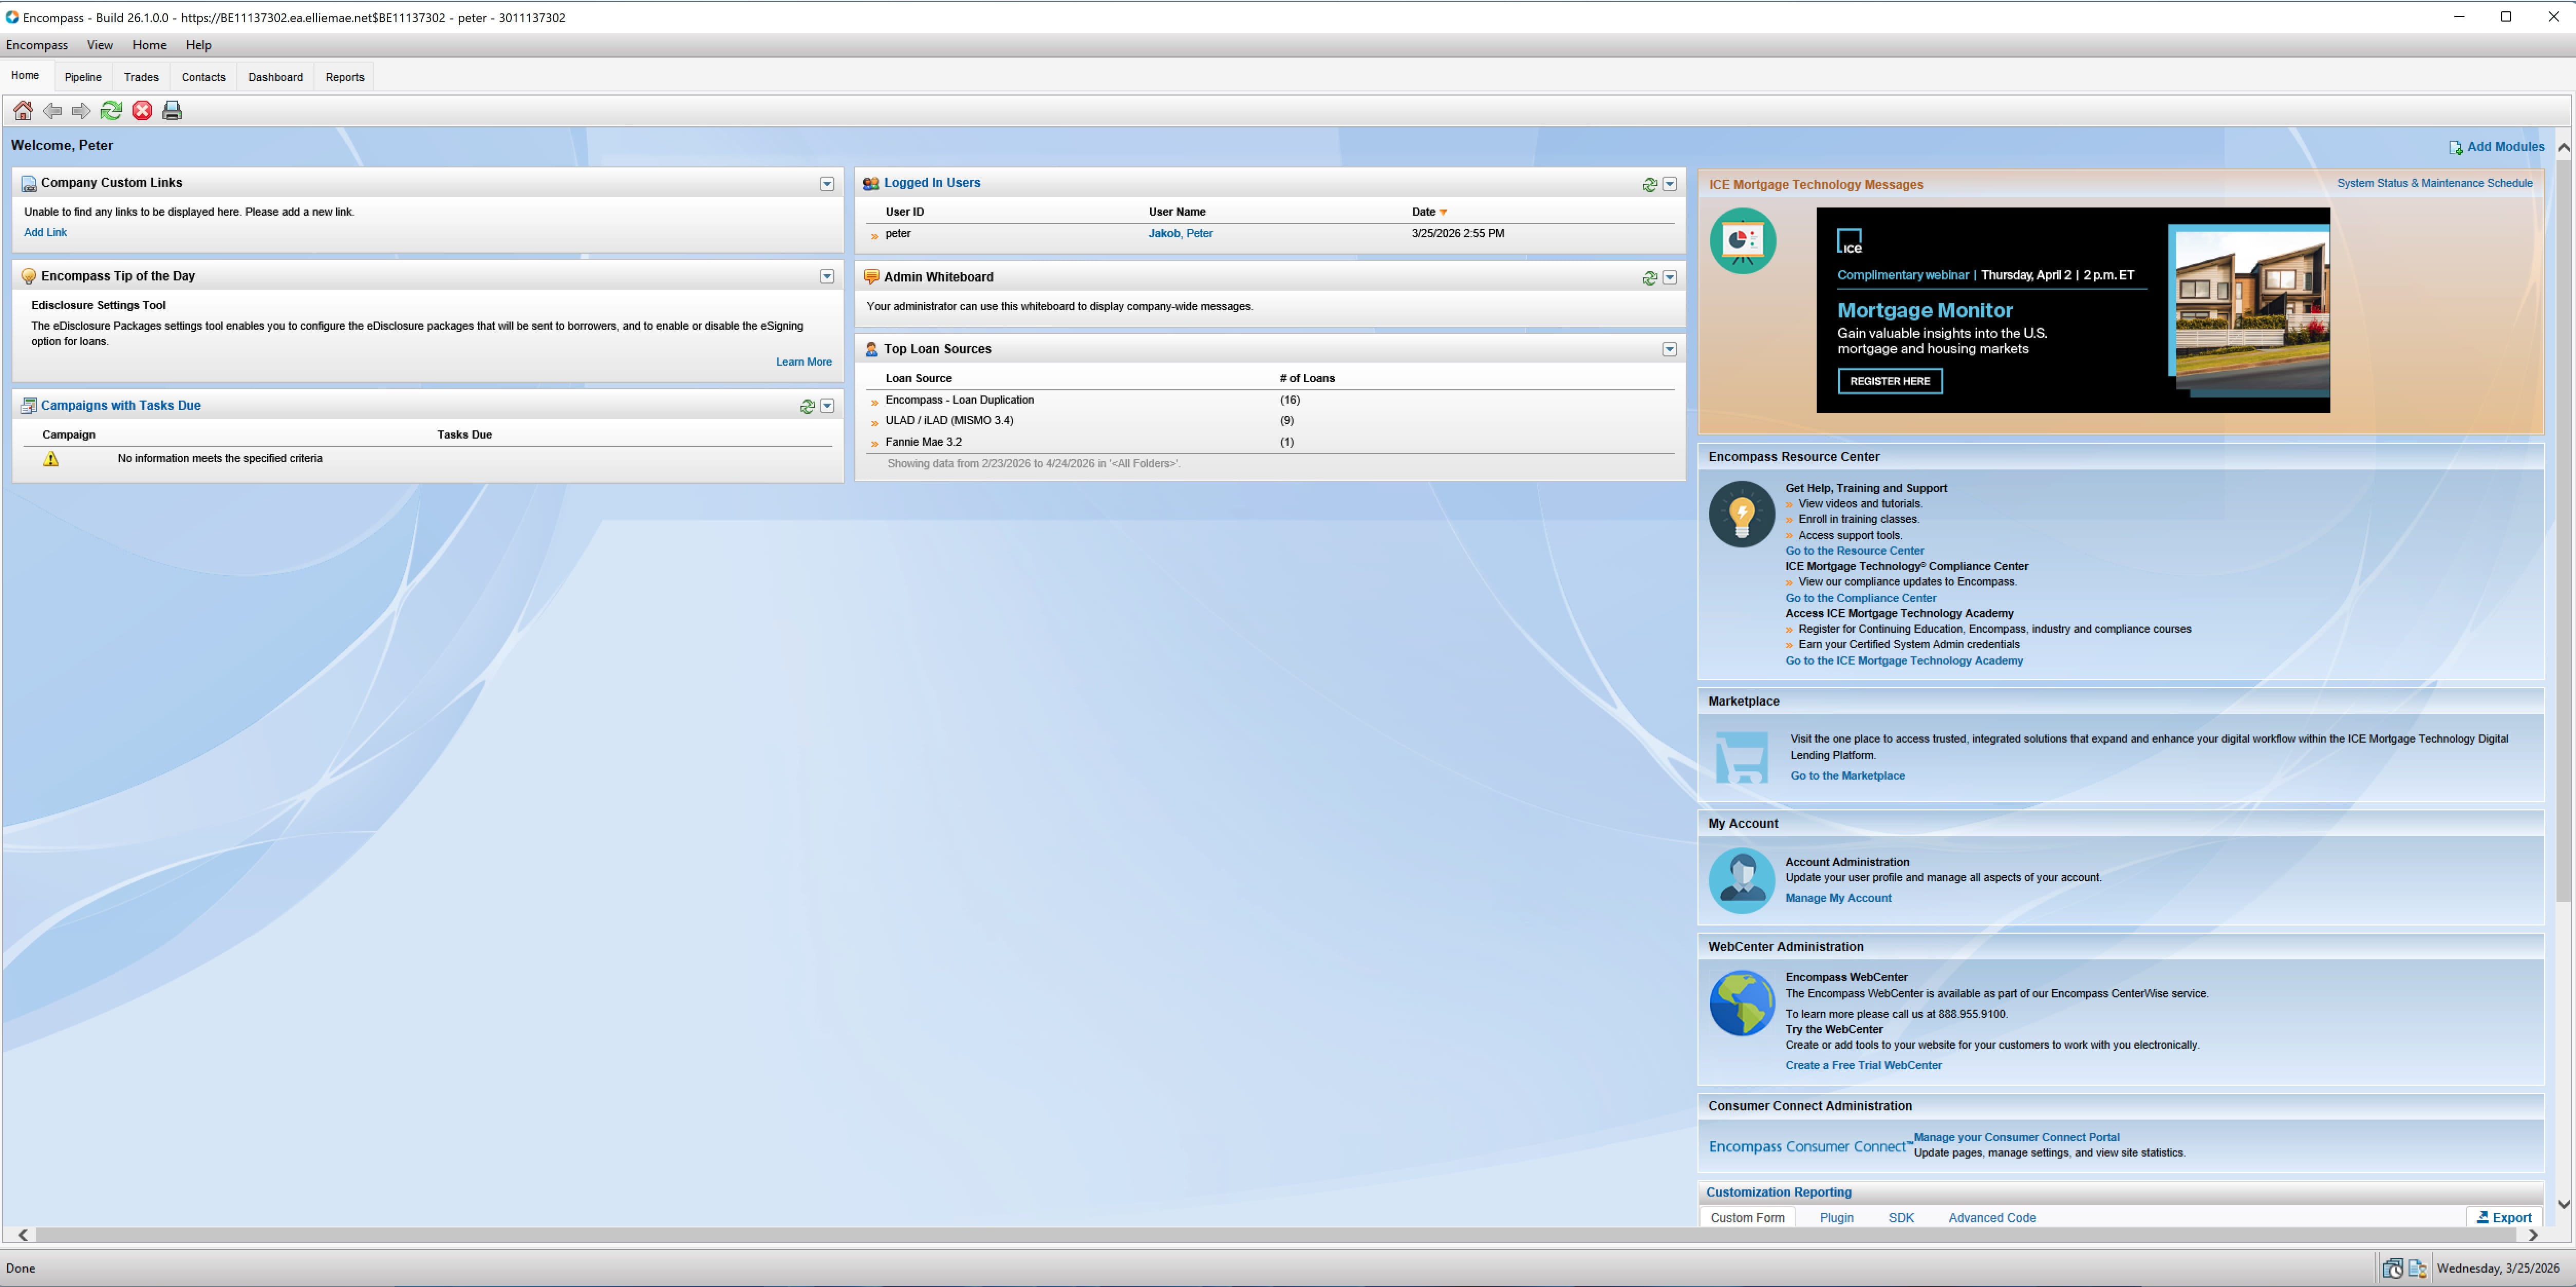Image resolution: width=2576 pixels, height=1287 pixels.
Task: Click the Forward arrow toolbar icon
Action: coord(81,111)
